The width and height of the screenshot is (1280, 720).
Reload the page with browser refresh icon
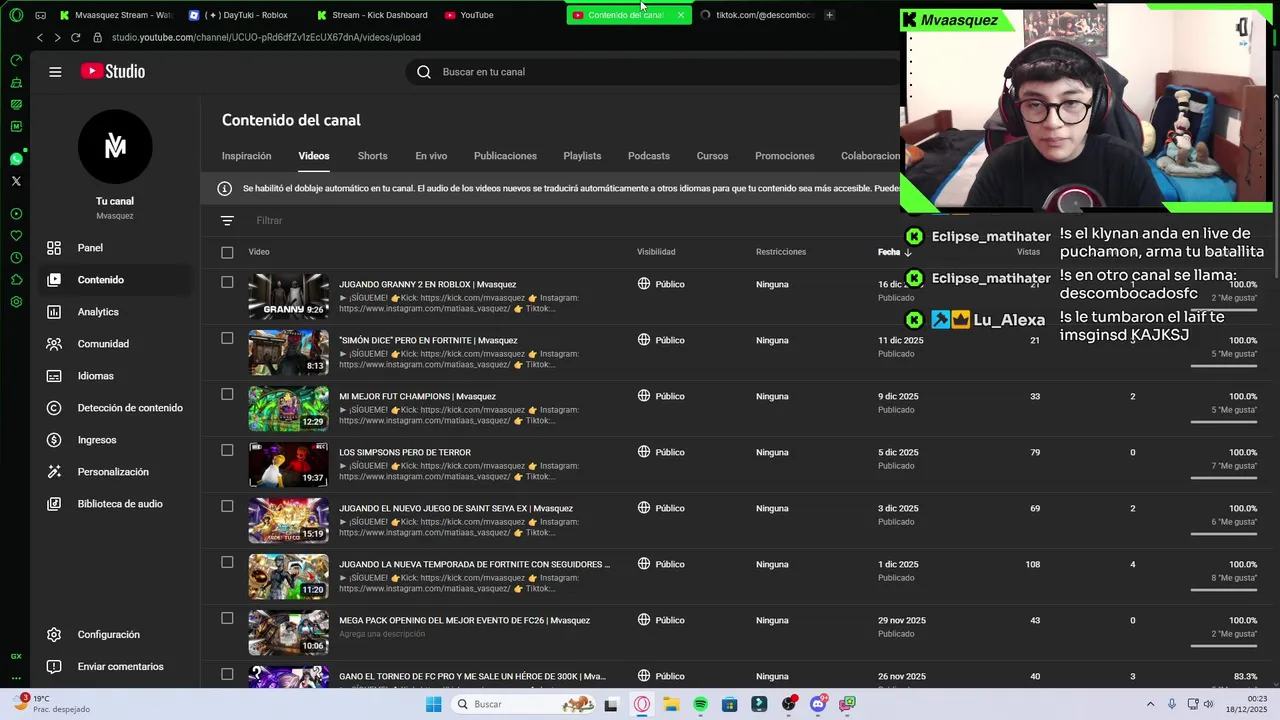click(x=75, y=38)
